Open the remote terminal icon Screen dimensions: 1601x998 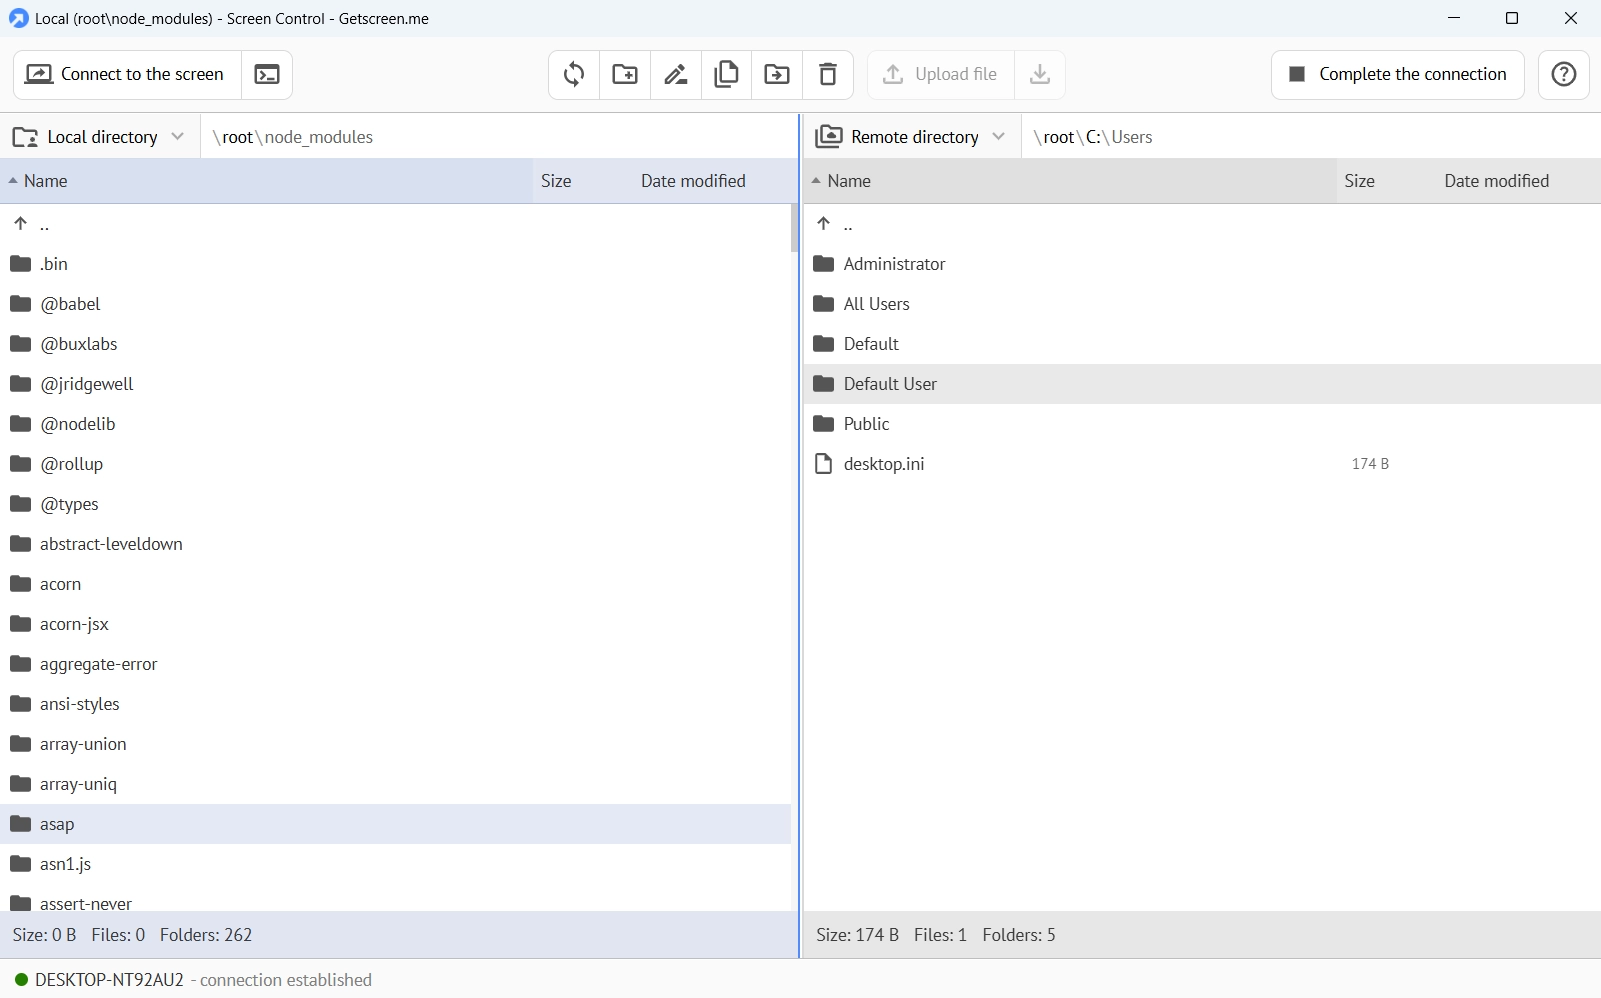[266, 74]
